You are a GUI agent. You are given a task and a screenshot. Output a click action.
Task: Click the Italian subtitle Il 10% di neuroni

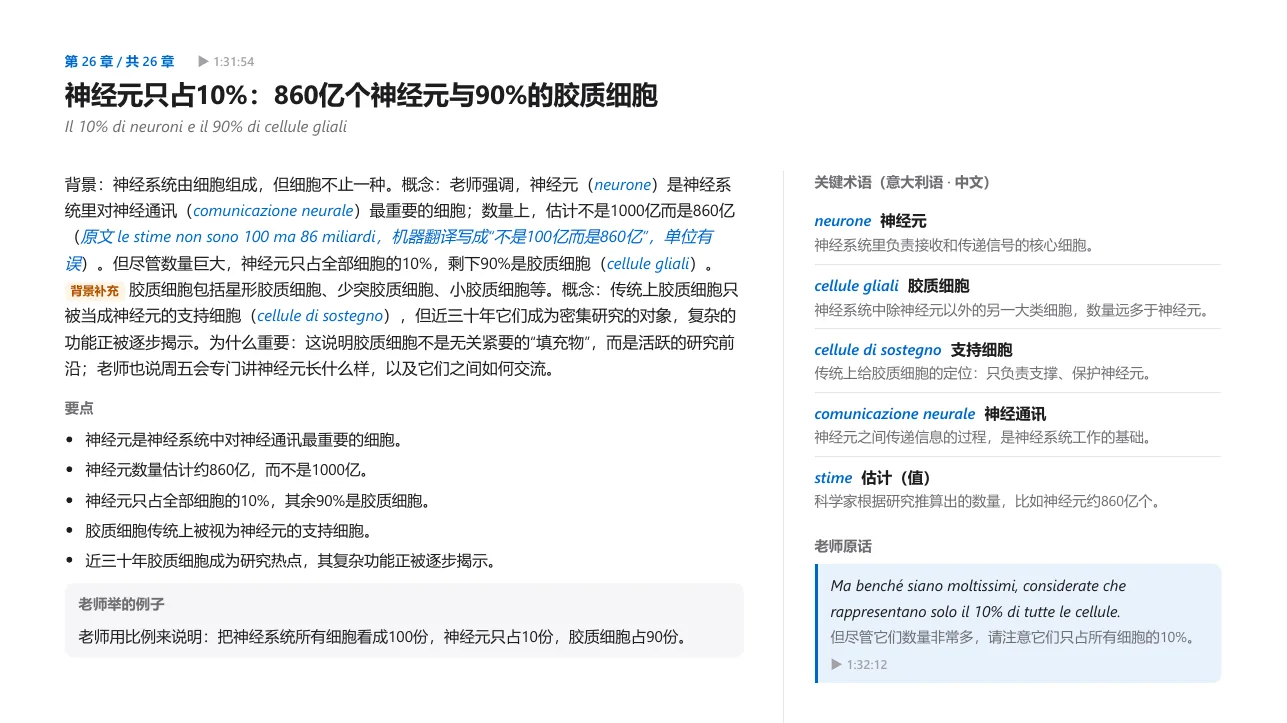click(206, 127)
